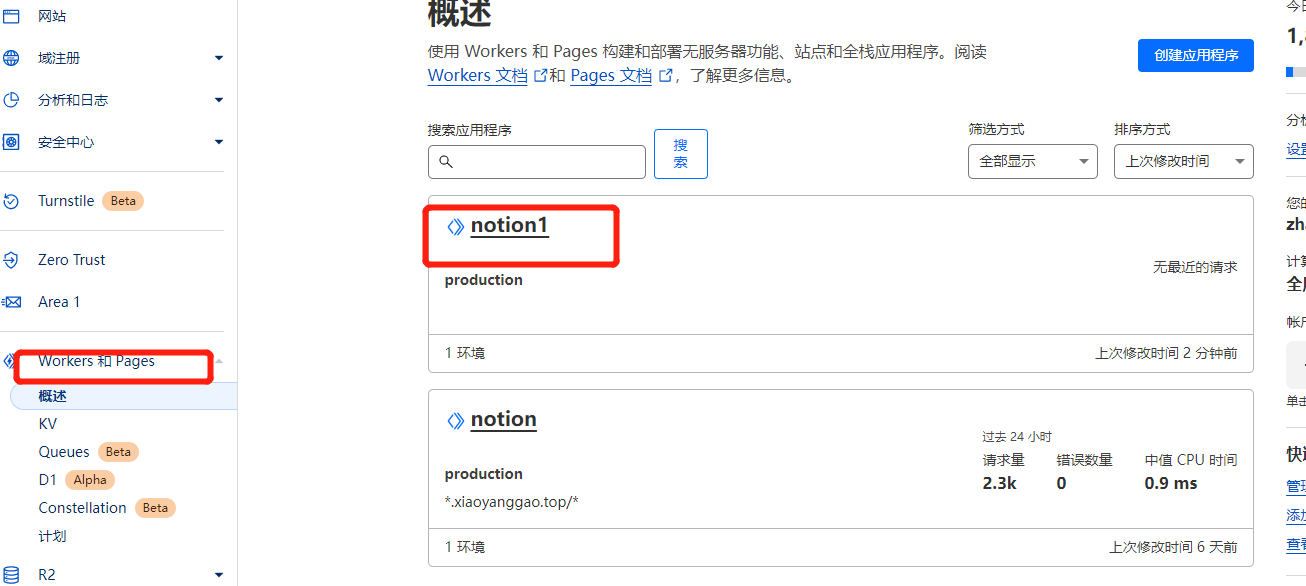The height and width of the screenshot is (586, 1306).
Task: Select Constellation Beta in the sidebar
Action: point(107,508)
